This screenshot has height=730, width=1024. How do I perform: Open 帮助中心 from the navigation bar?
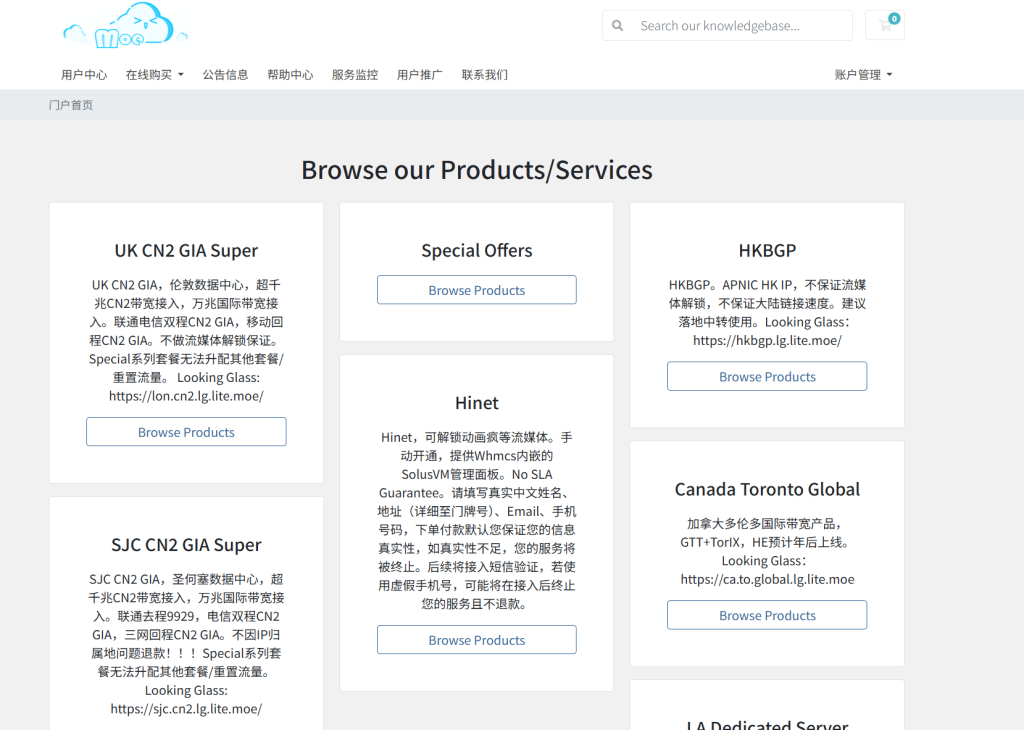point(290,75)
